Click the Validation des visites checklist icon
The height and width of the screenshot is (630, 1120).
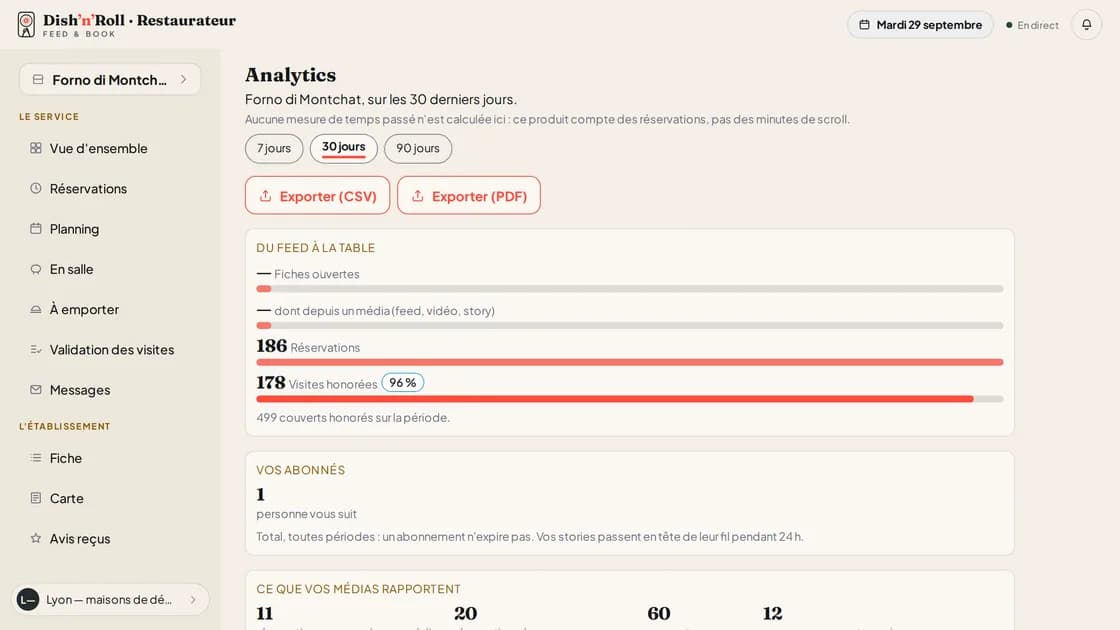(x=36, y=349)
